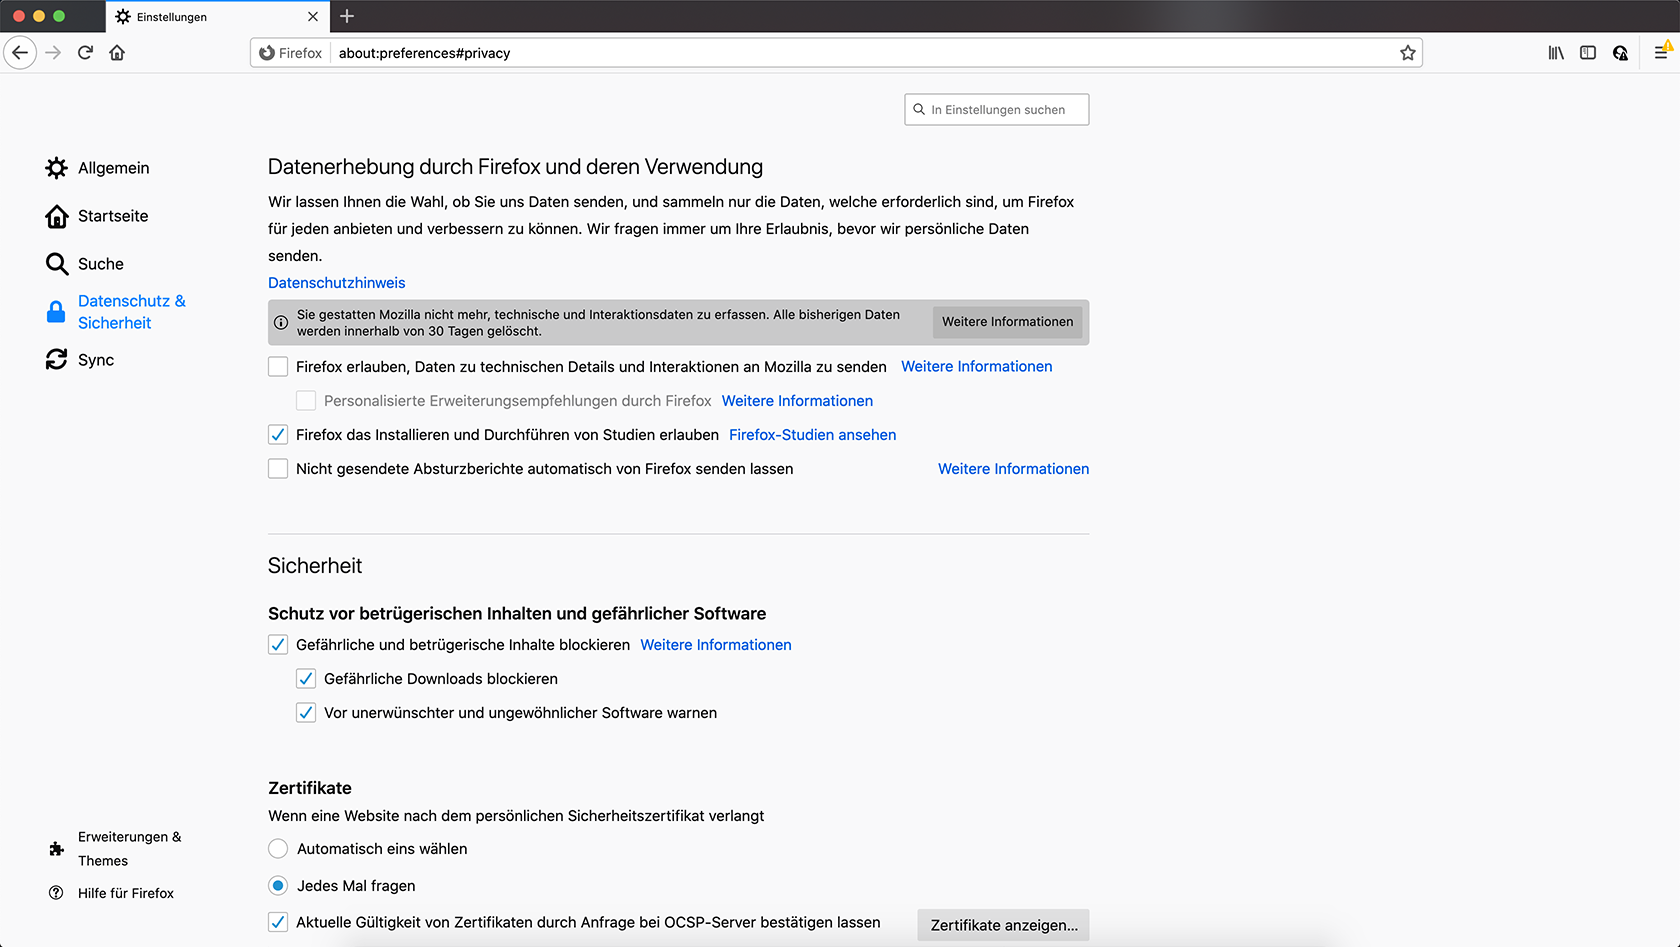Show the sidebars toolbar icon
1680x947 pixels.
tap(1588, 53)
